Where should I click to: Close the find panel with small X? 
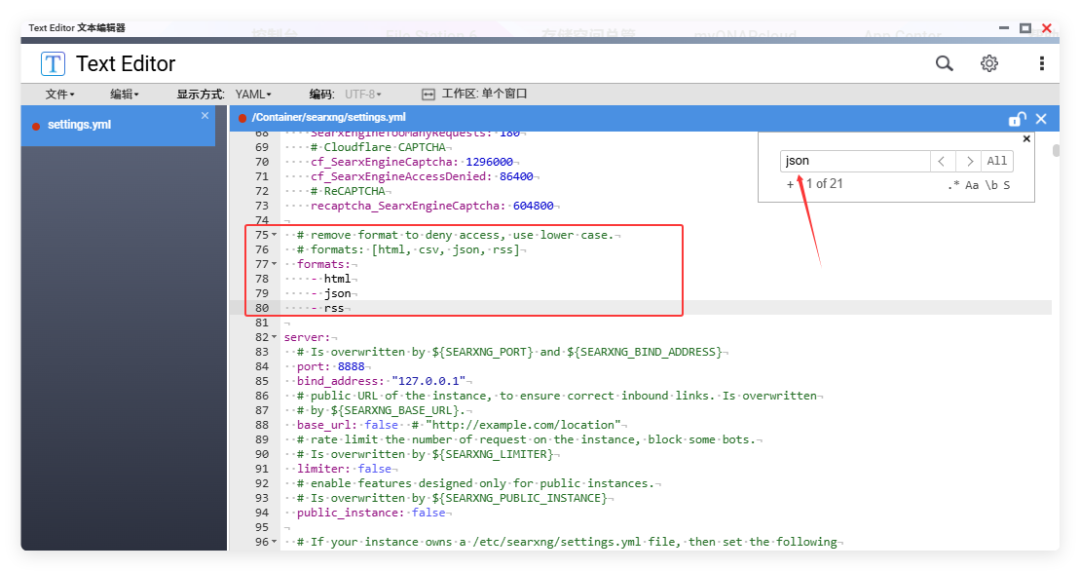tap(1026, 140)
